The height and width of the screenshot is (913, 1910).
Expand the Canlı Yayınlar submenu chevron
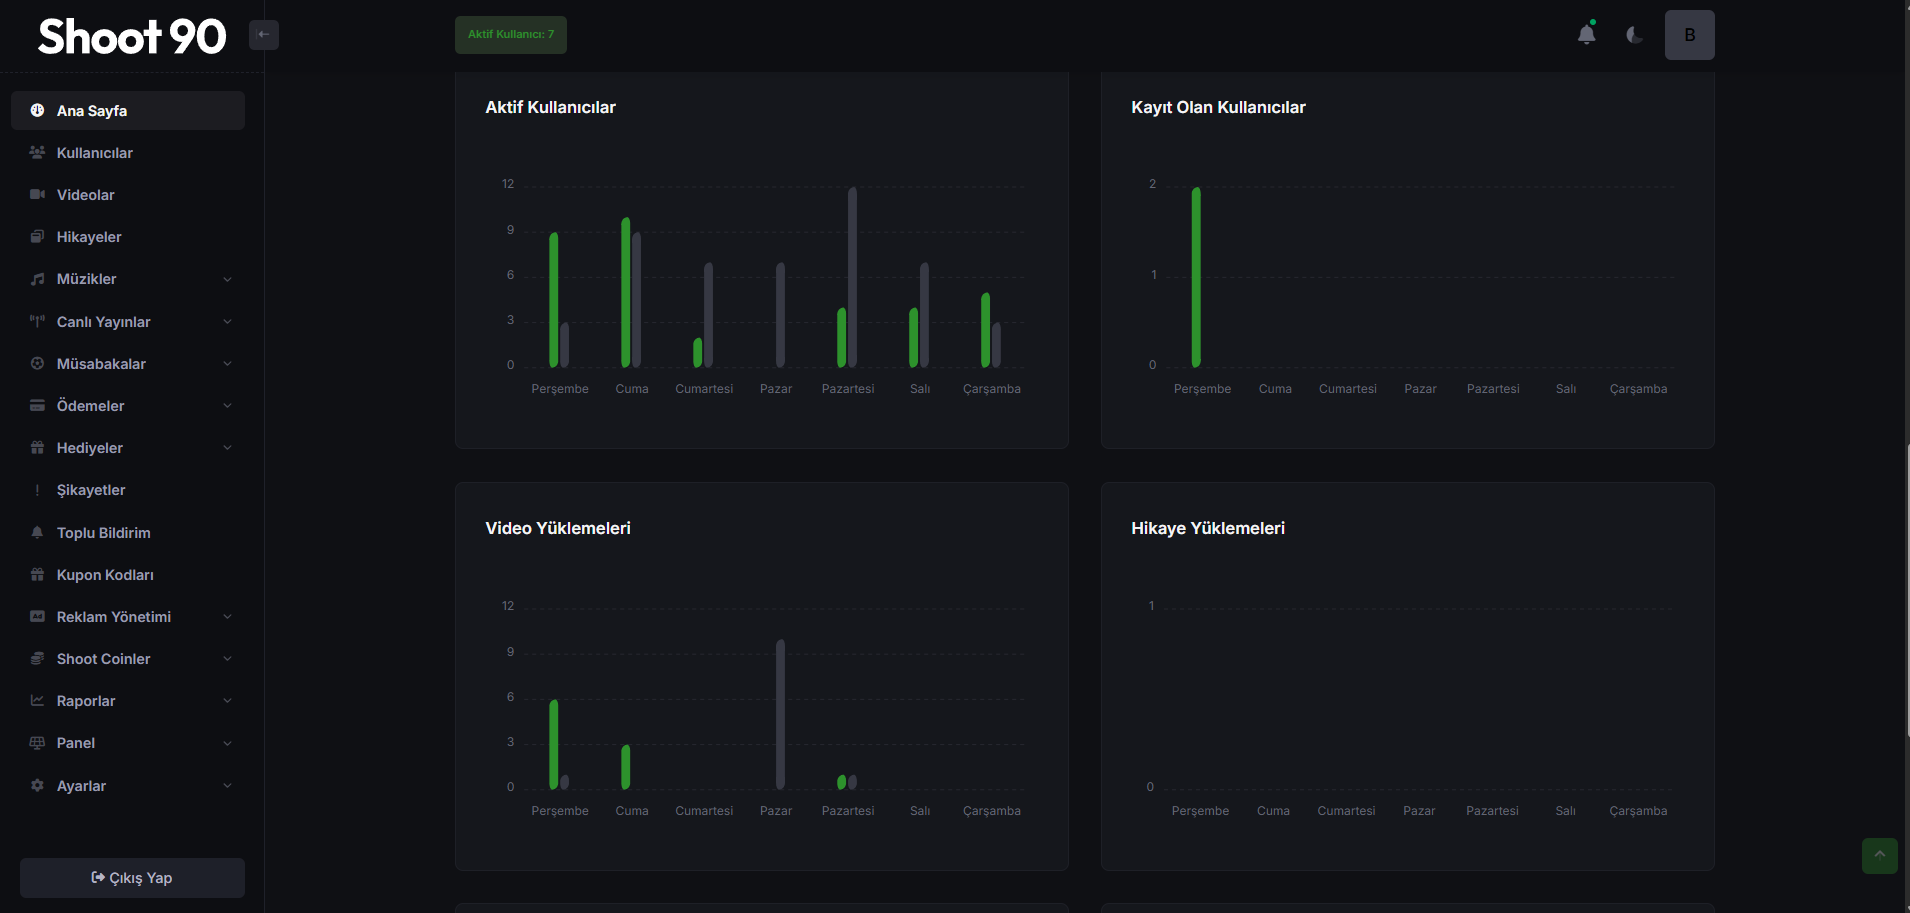(x=227, y=322)
